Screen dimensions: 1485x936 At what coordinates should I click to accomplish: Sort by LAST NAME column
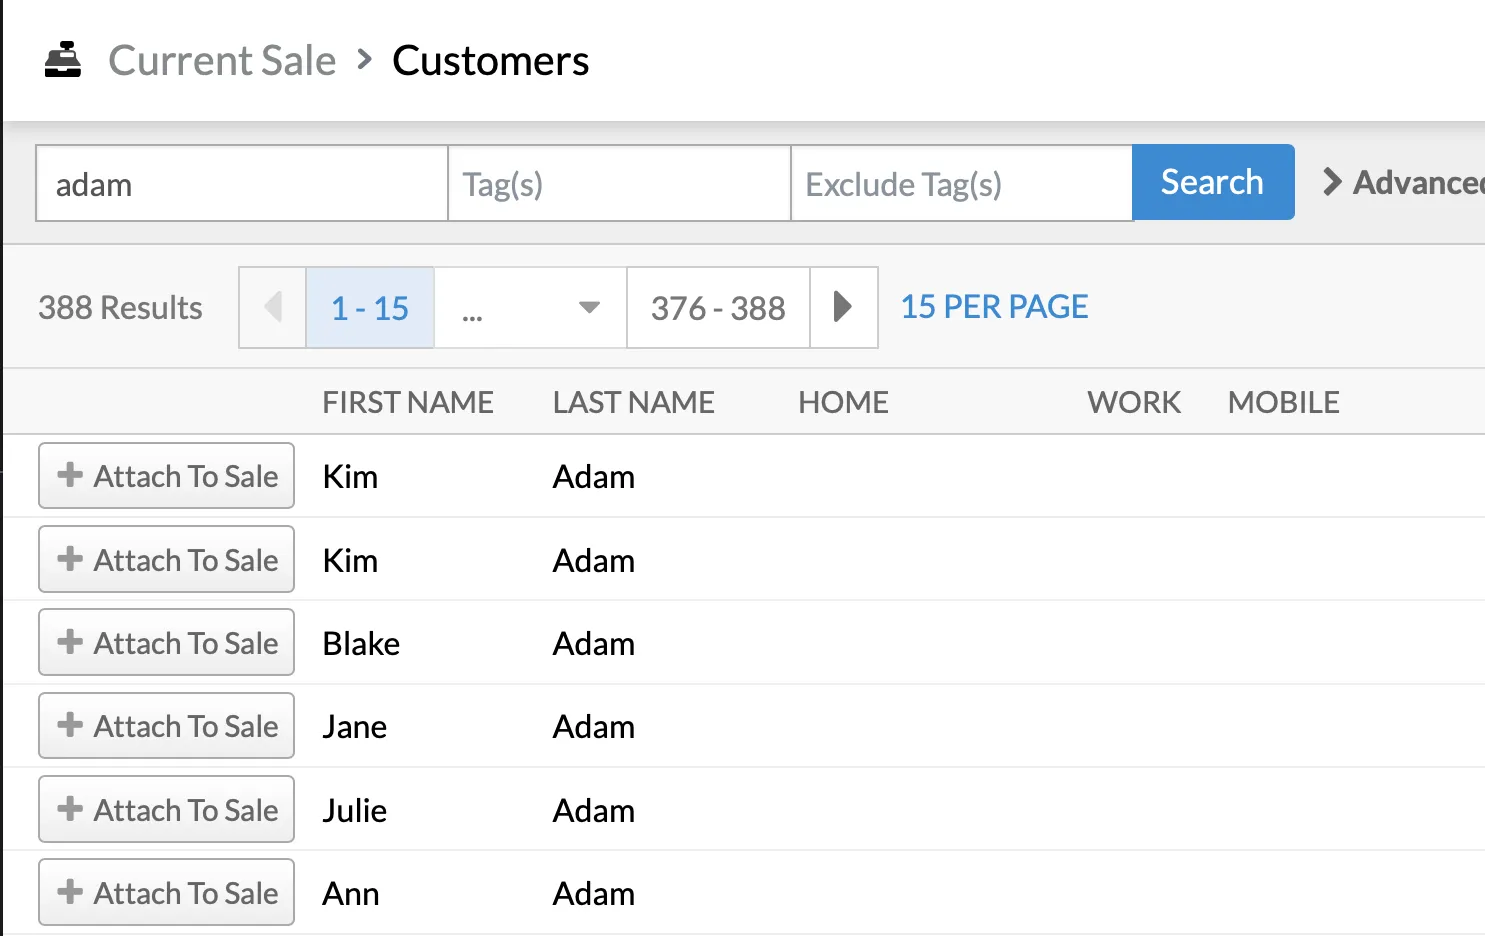634,402
